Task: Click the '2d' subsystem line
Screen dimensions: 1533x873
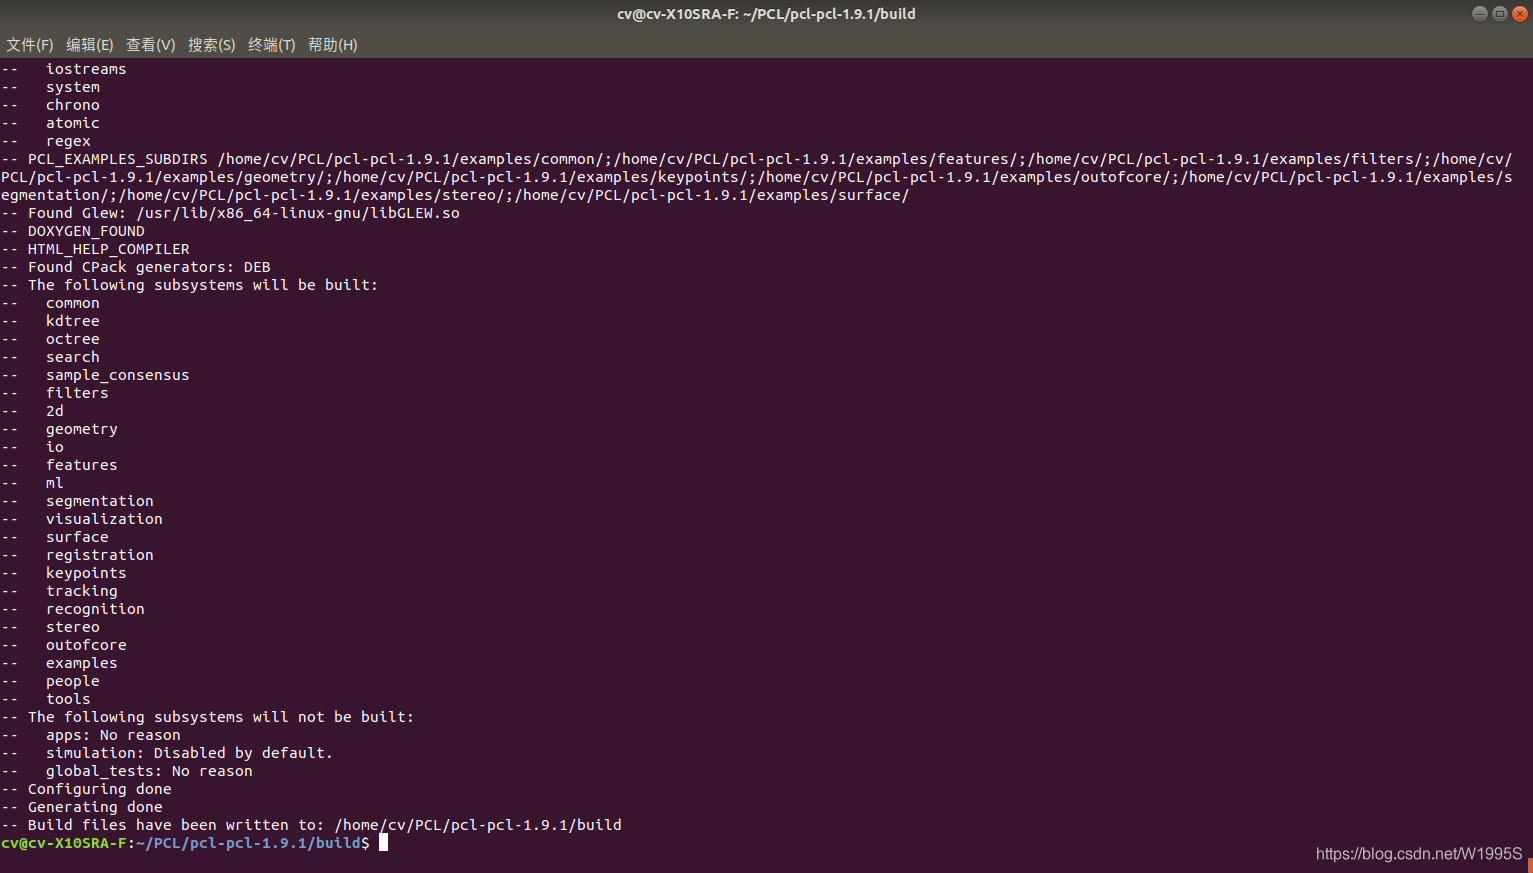Action: click(x=33, y=411)
